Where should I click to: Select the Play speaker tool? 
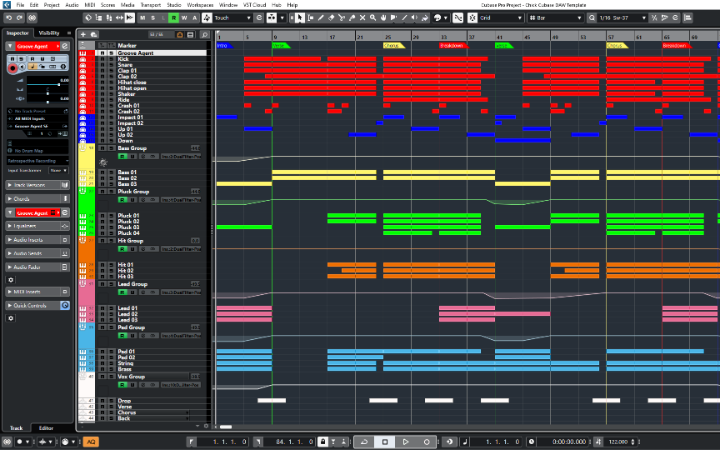pyautogui.click(x=415, y=18)
